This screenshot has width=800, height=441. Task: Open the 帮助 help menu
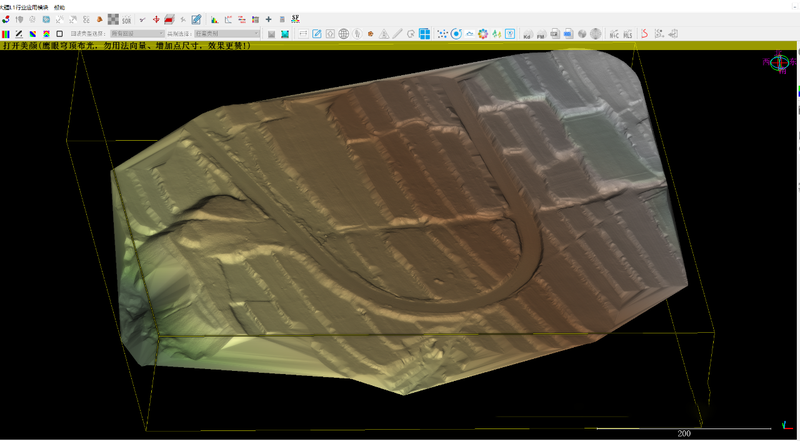59,7
